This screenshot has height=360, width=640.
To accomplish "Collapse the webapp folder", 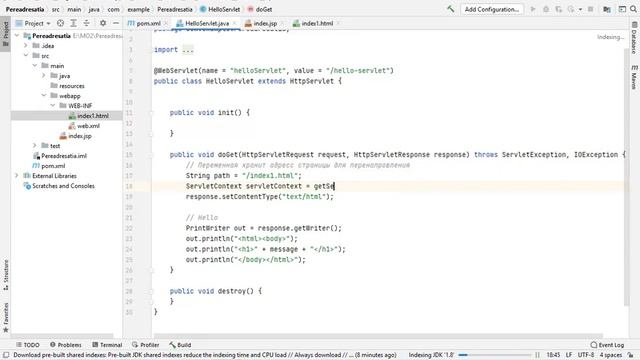I will click(x=44, y=96).
